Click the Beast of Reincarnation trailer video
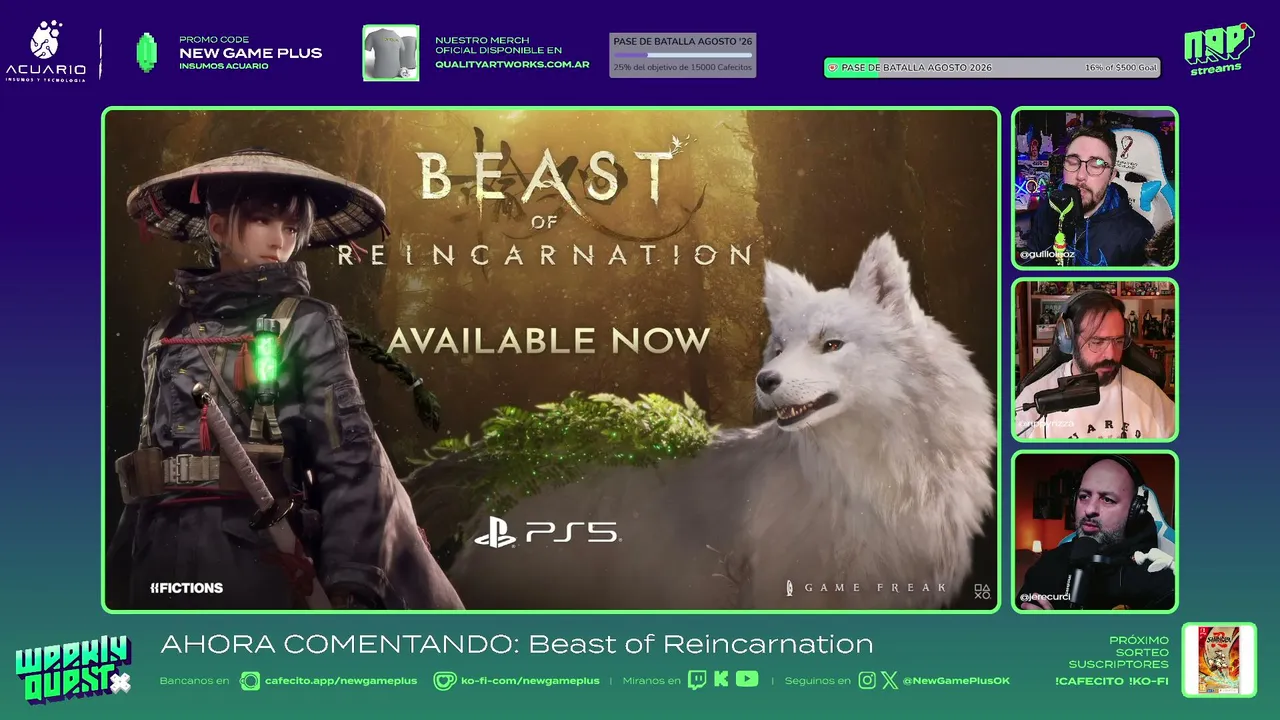The width and height of the screenshot is (1280, 720). 551,360
